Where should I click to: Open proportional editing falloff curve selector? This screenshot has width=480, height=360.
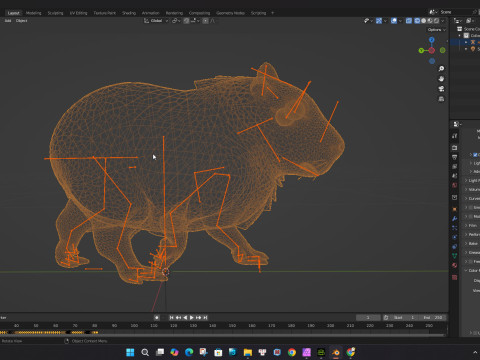213,21
